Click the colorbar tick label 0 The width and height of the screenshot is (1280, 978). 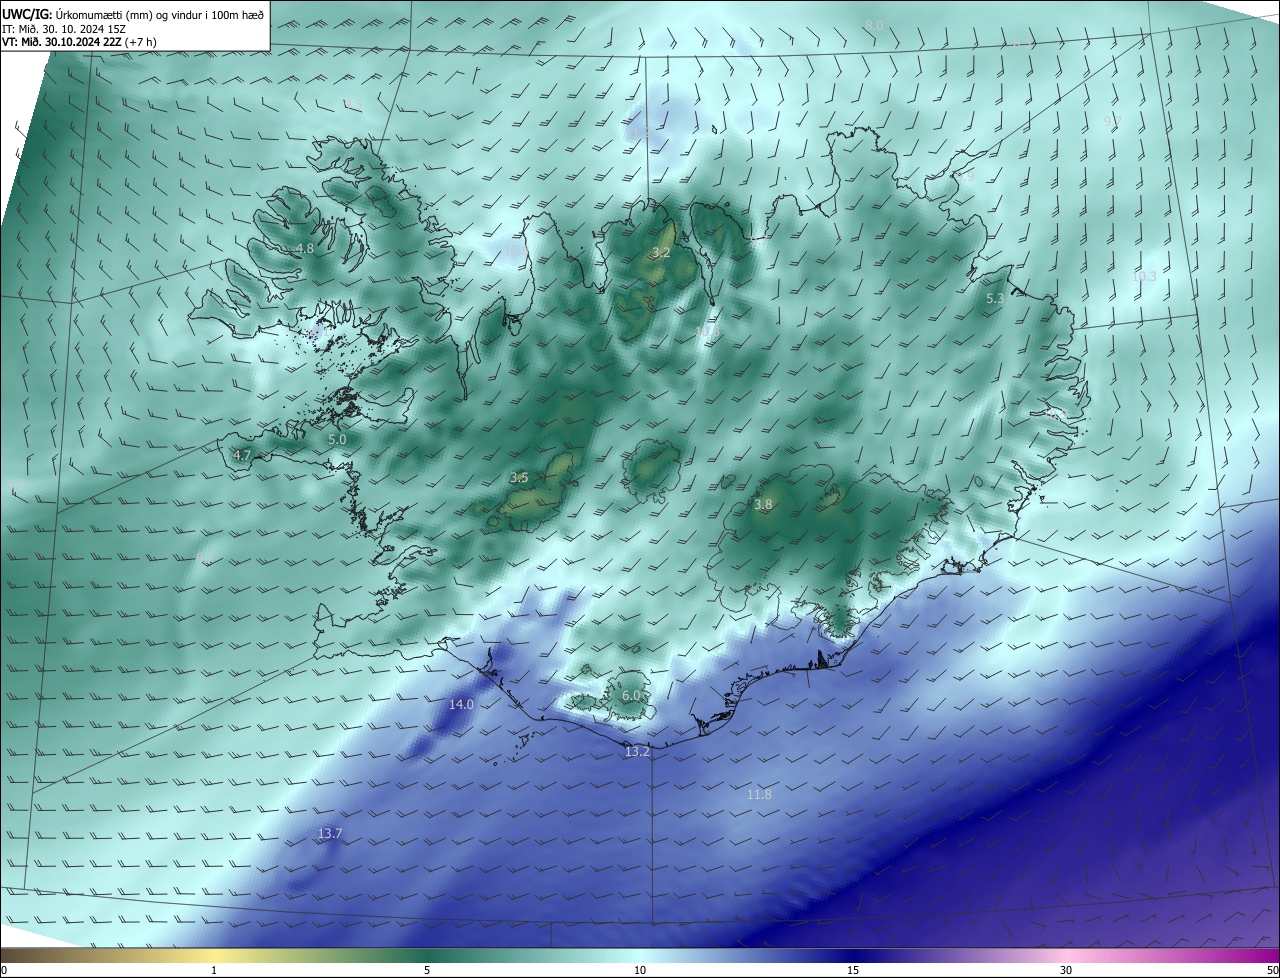[4, 970]
